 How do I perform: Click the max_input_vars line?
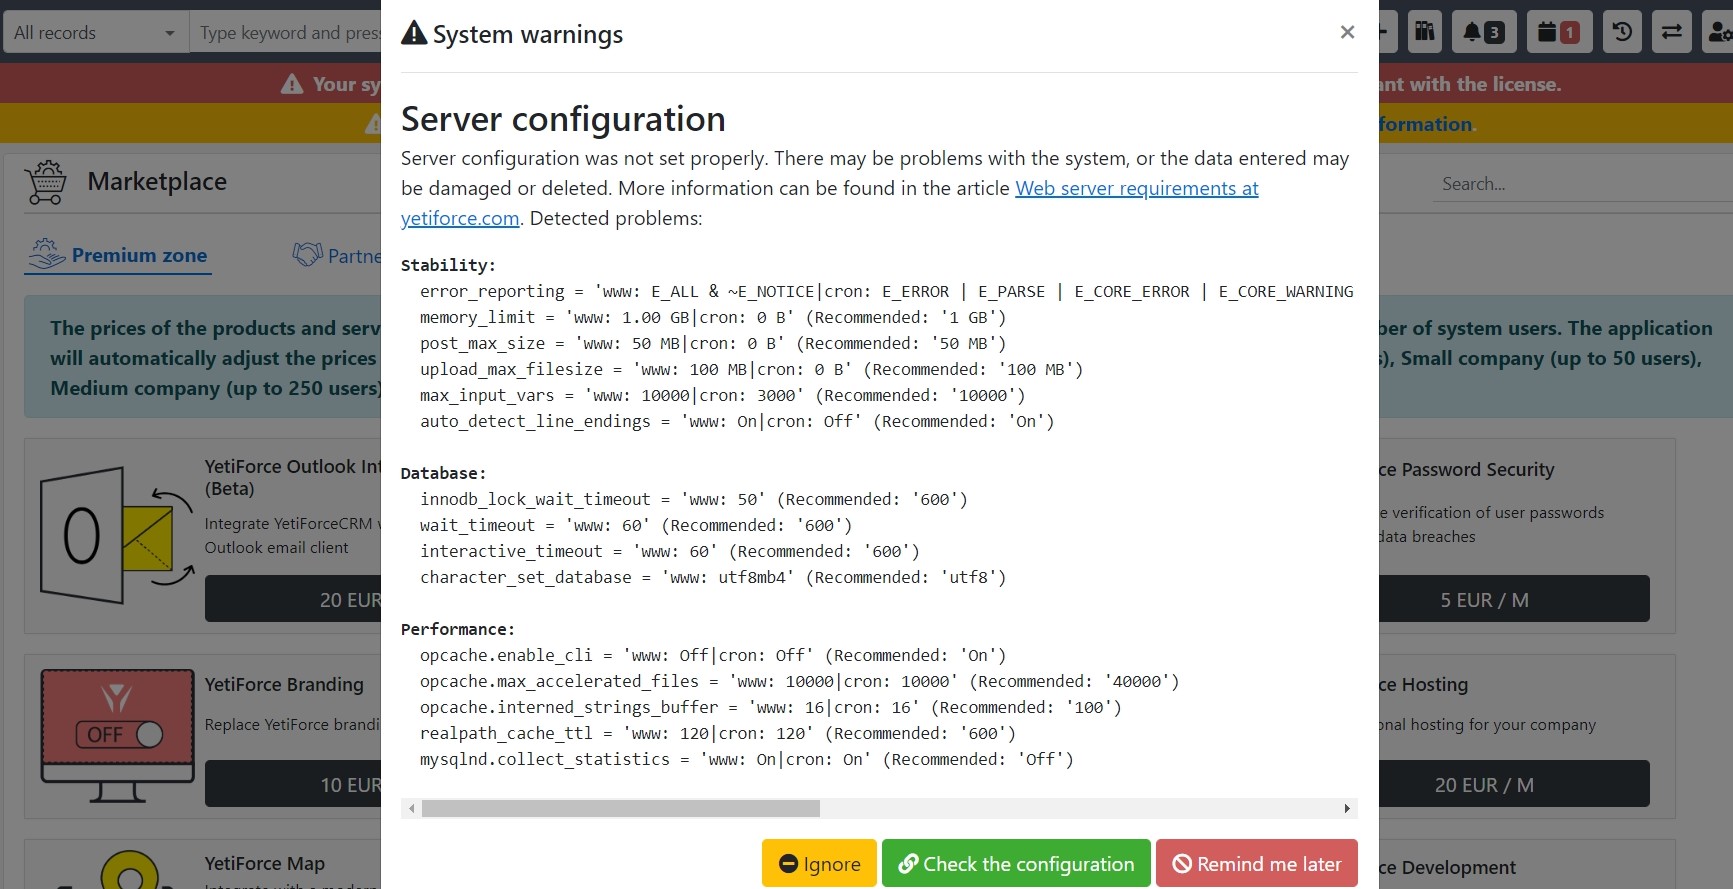click(723, 395)
